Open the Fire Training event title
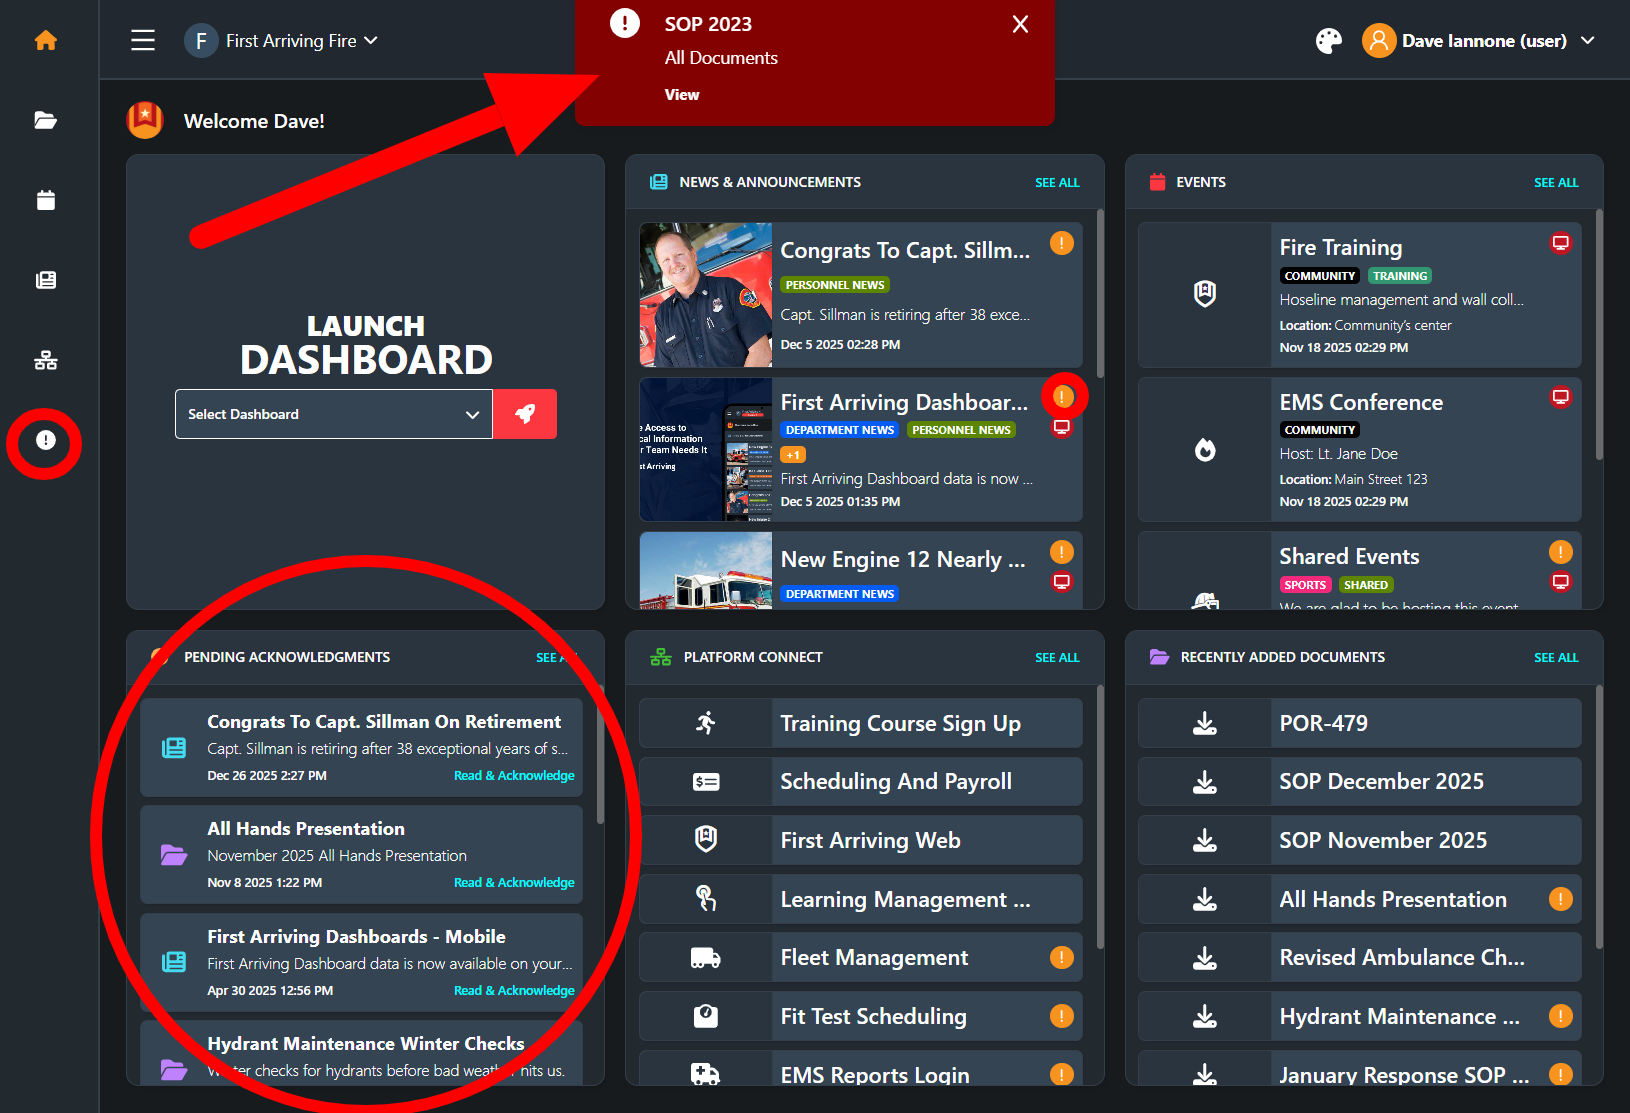Screen dimensions: 1630x1113 click(1340, 248)
